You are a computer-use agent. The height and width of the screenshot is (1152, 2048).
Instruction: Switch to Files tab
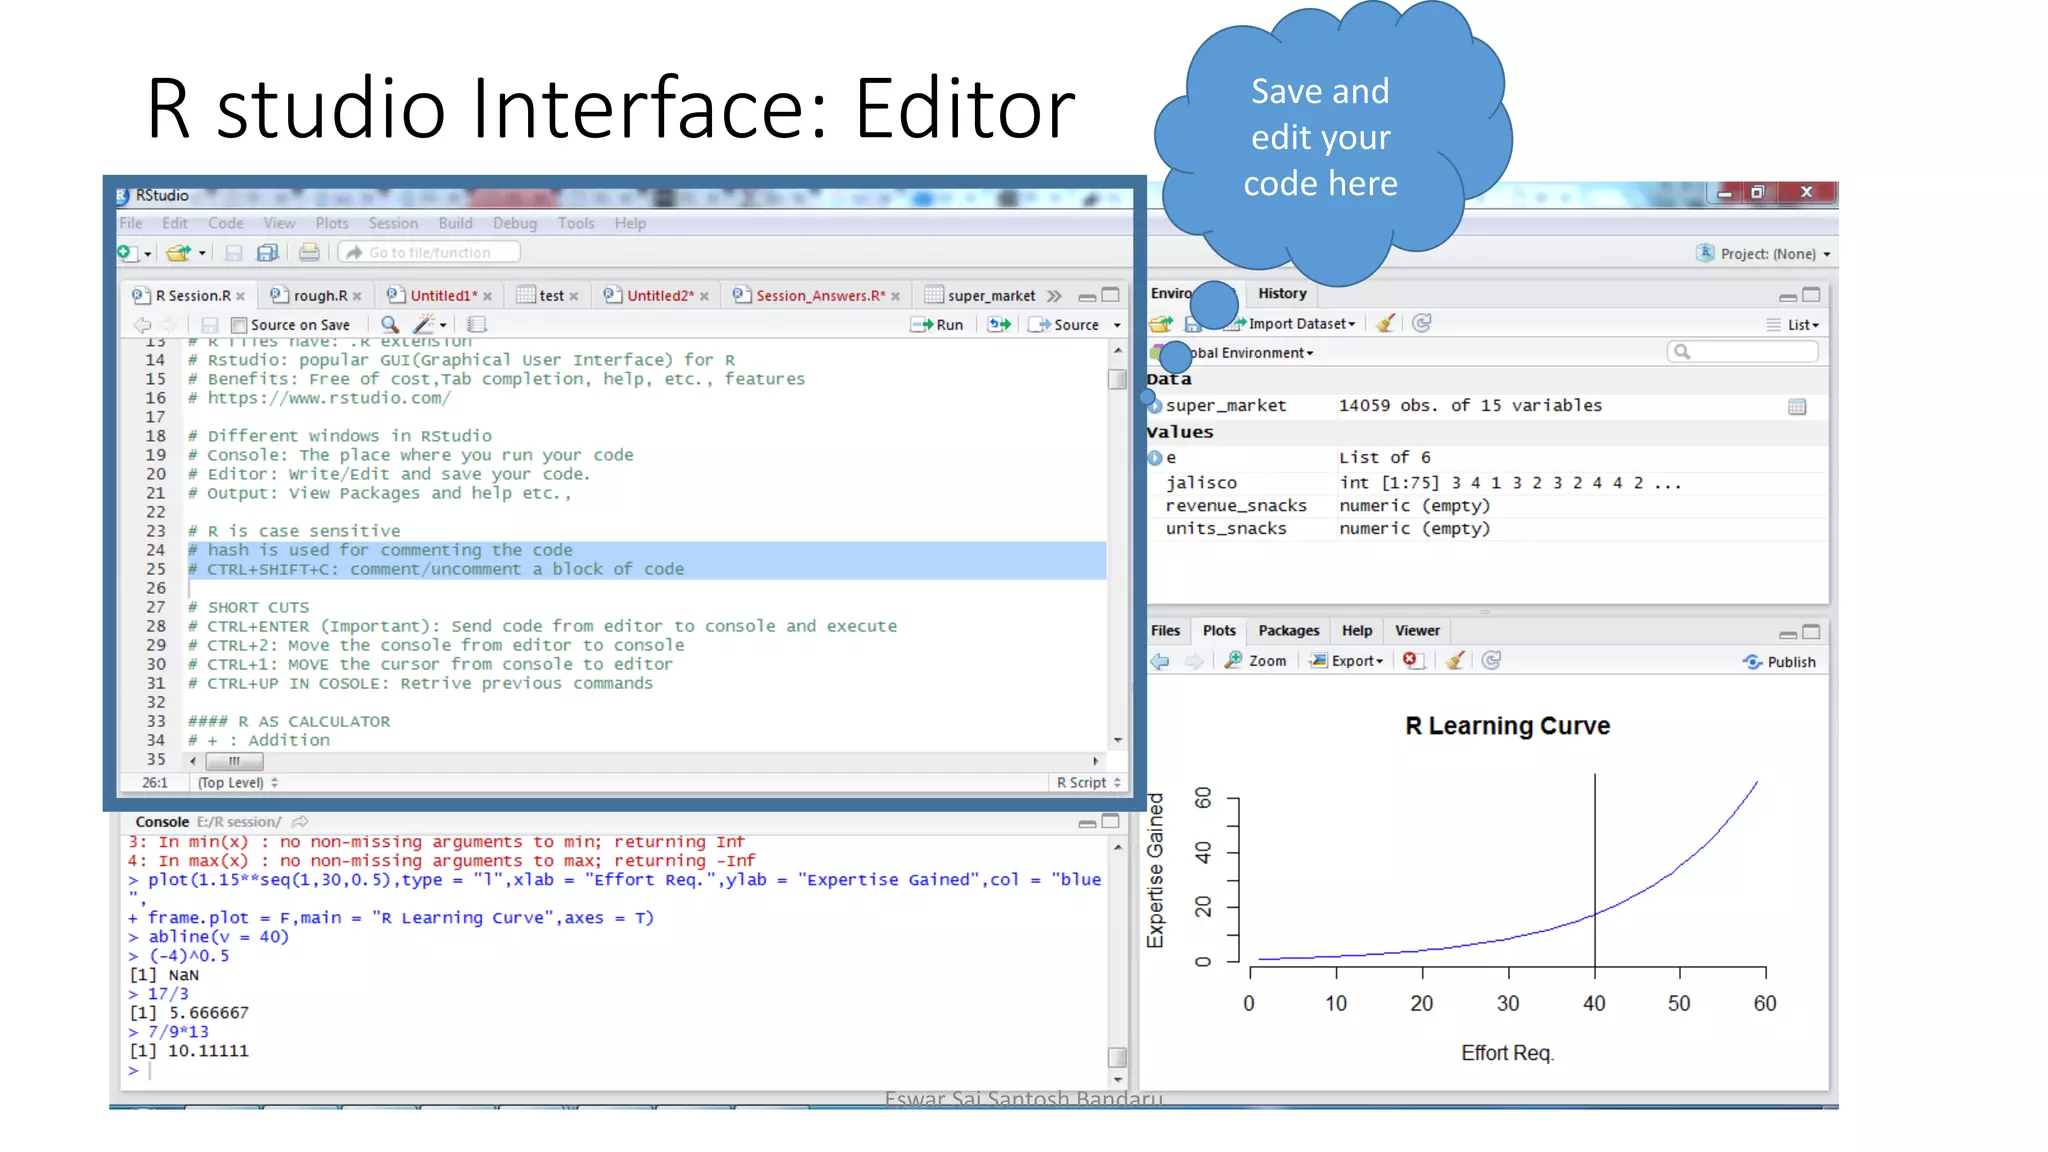click(x=1165, y=631)
